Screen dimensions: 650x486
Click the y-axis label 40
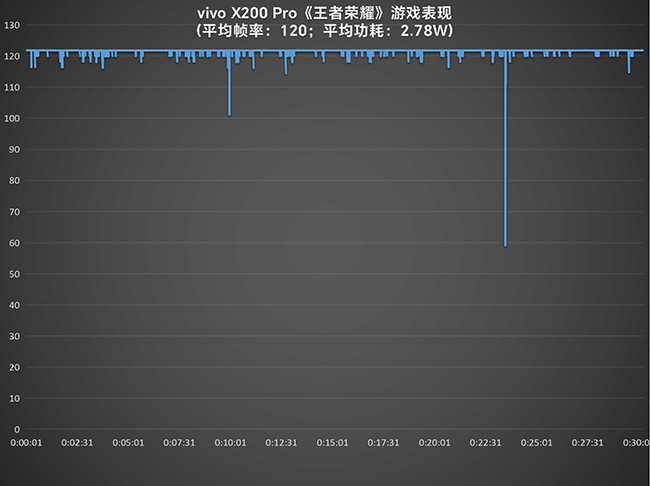[15, 305]
